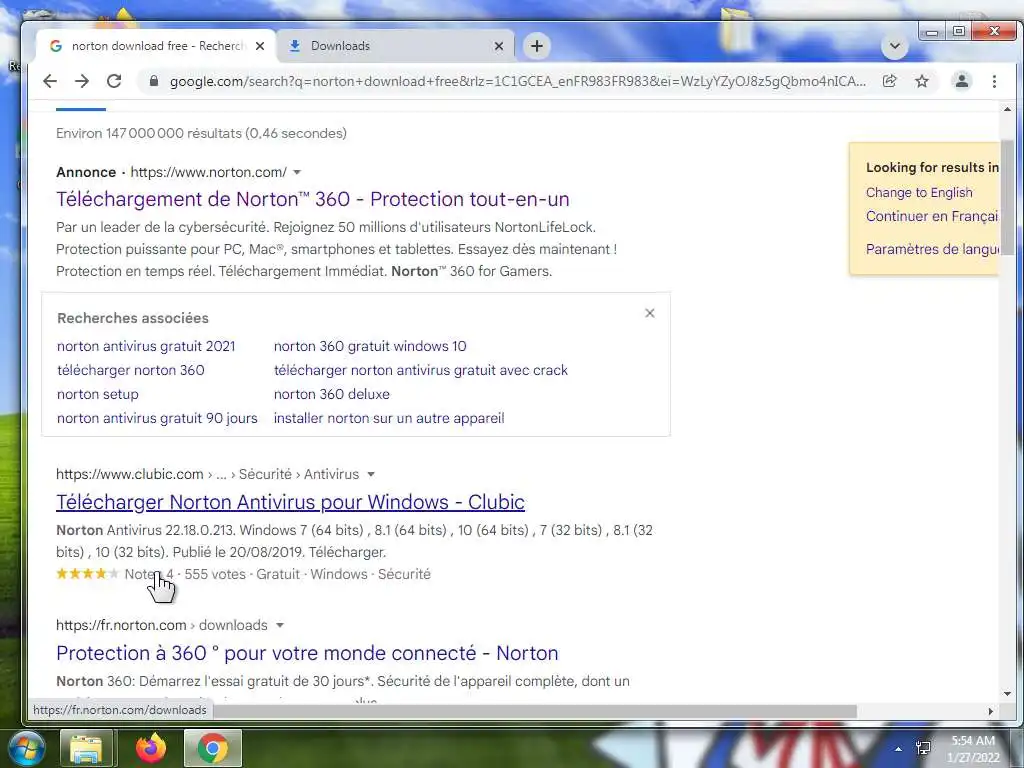This screenshot has height=768, width=1024.
Task: Open Protection à 360° Norton result
Action: (307, 653)
